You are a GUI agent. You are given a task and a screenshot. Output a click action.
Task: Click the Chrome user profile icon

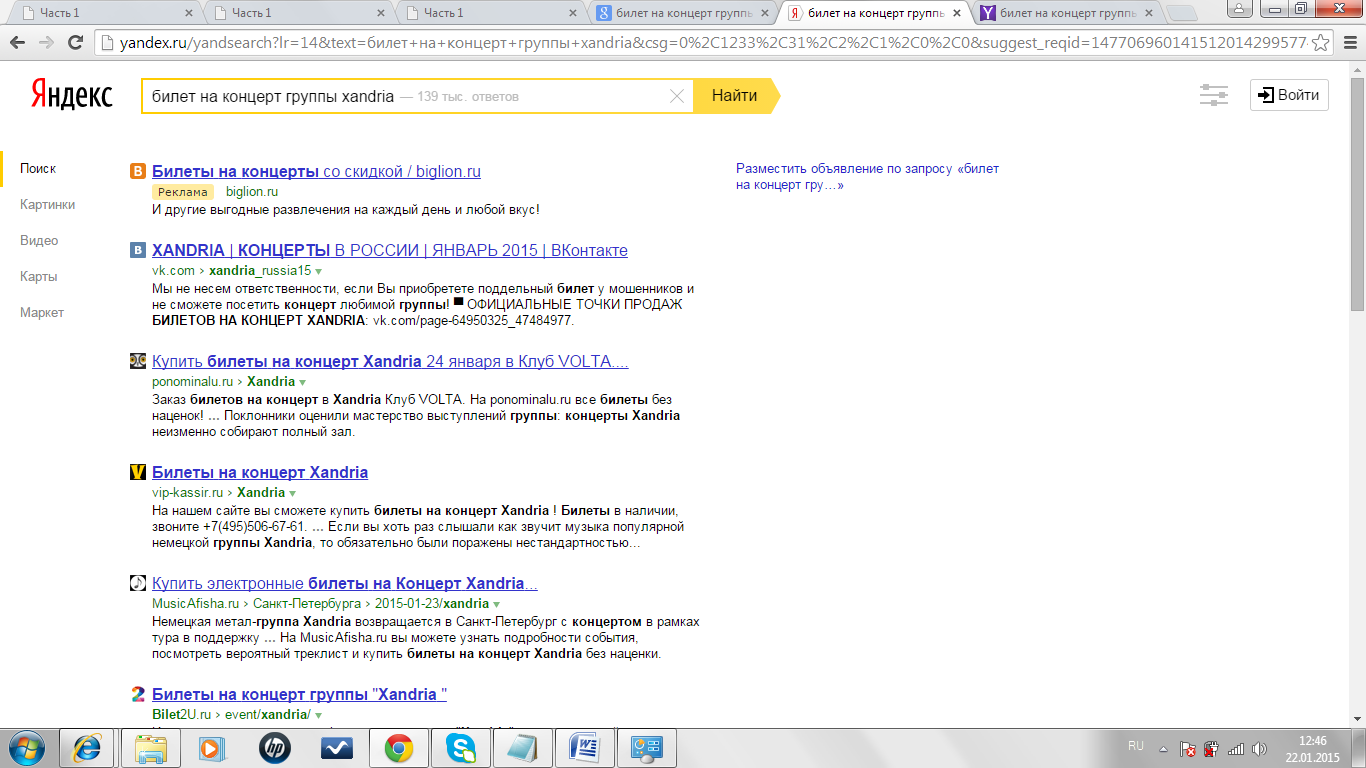(x=1239, y=8)
